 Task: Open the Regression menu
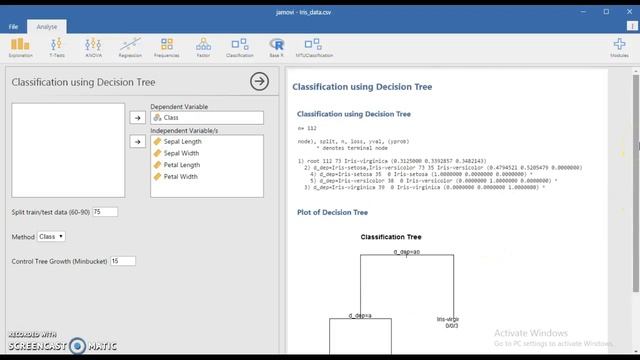[130, 48]
